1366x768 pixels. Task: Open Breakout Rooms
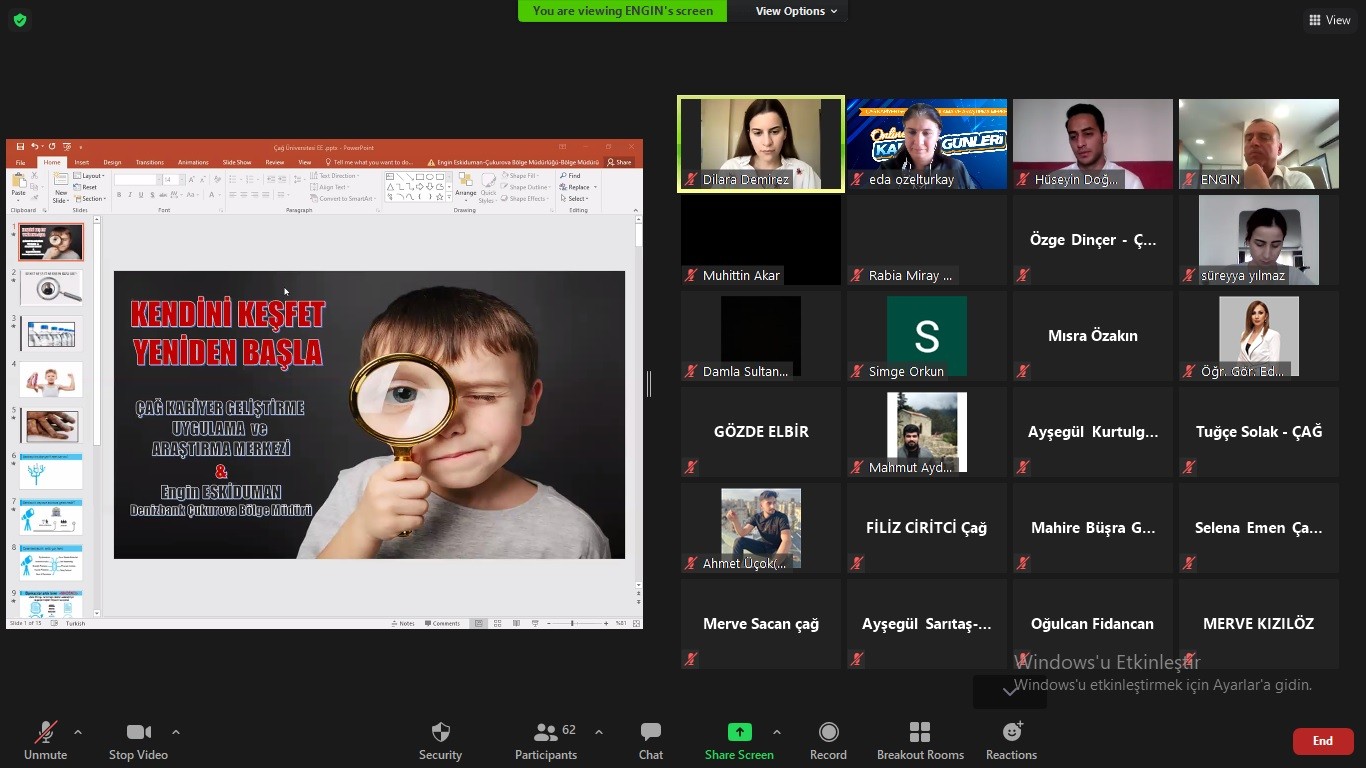point(920,741)
